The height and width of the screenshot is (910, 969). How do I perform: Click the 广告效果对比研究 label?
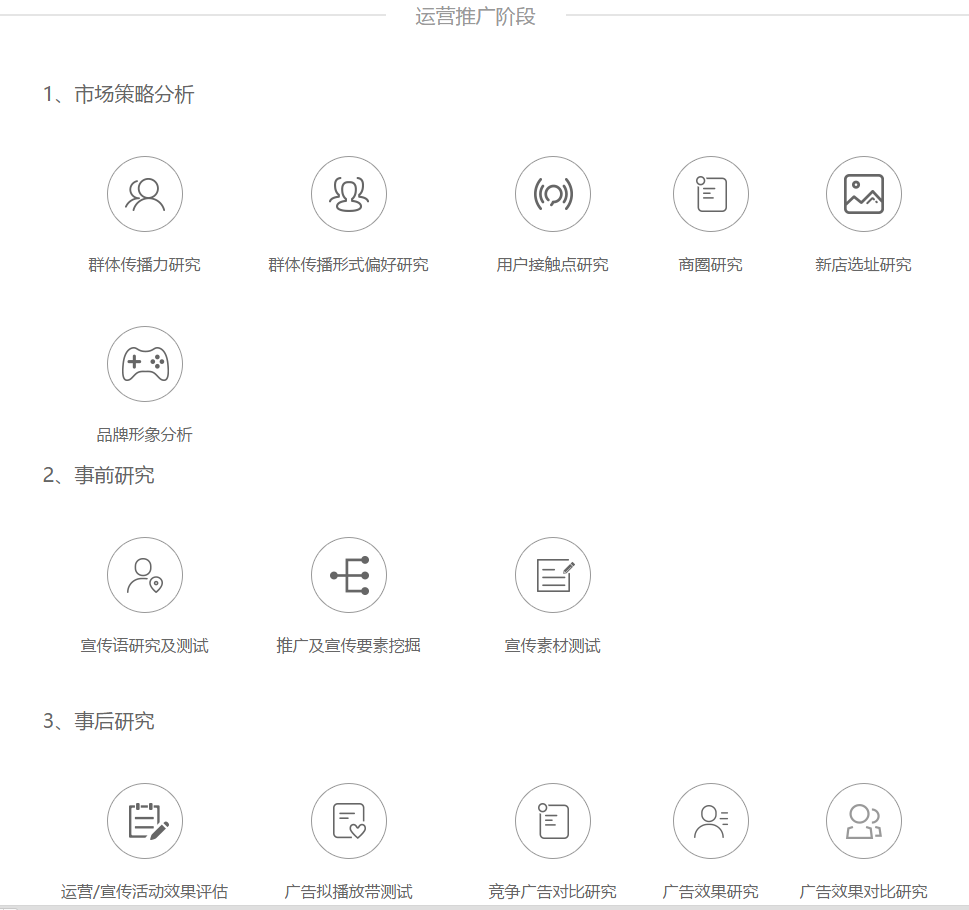(x=863, y=892)
